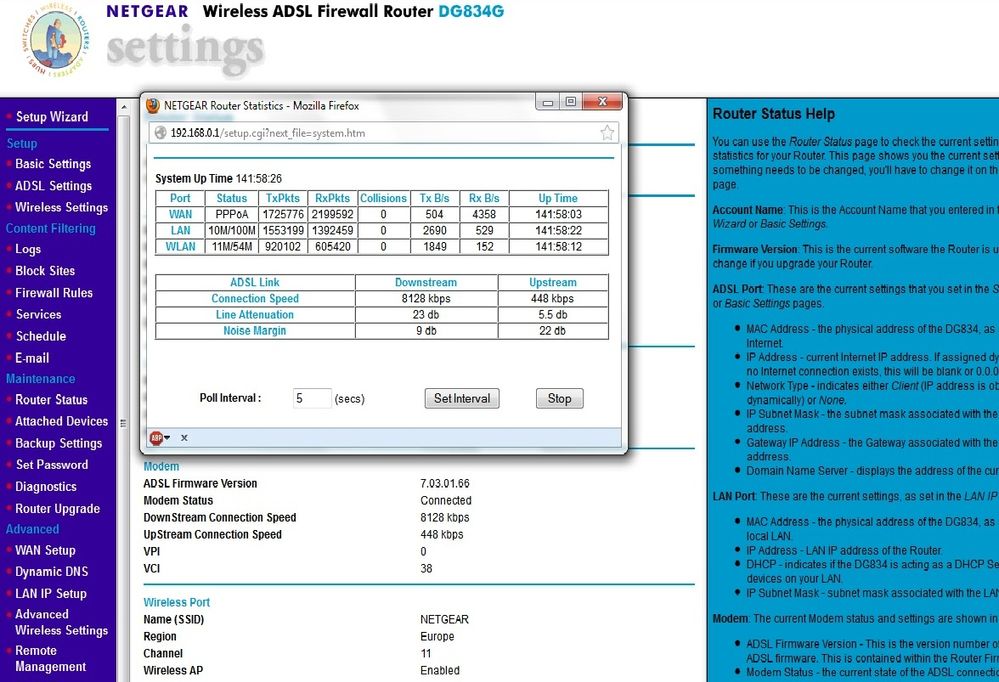This screenshot has height=682, width=999.
Task: Select the 448 kbps upstream cell in table
Action: (x=552, y=298)
